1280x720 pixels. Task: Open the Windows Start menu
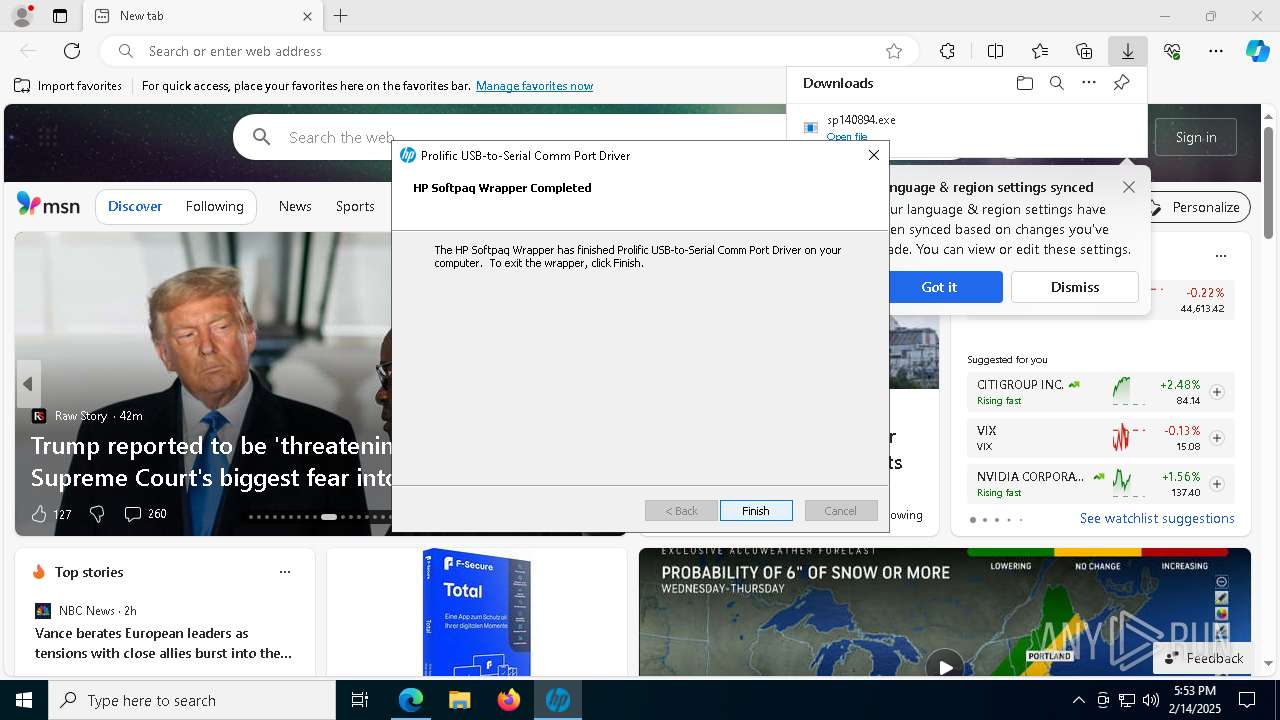coord(24,700)
